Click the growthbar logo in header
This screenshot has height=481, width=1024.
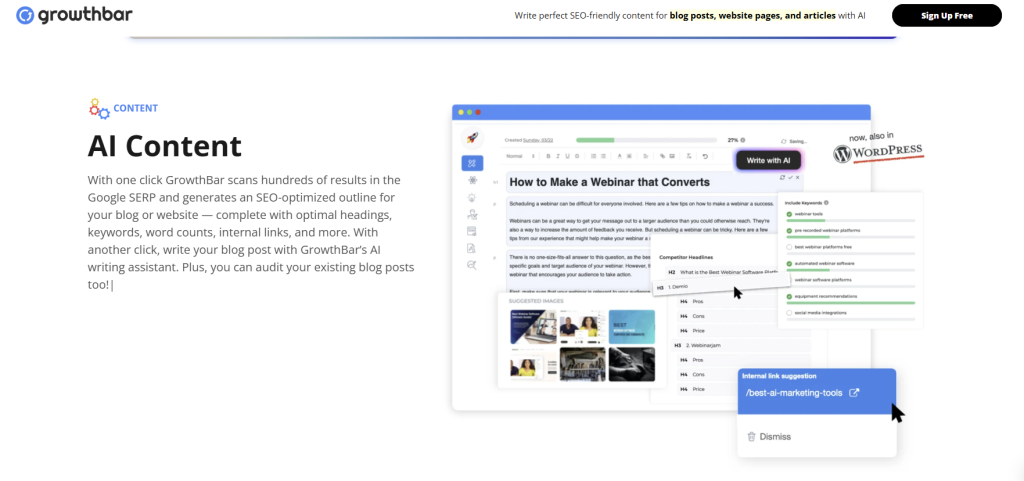[x=74, y=15]
